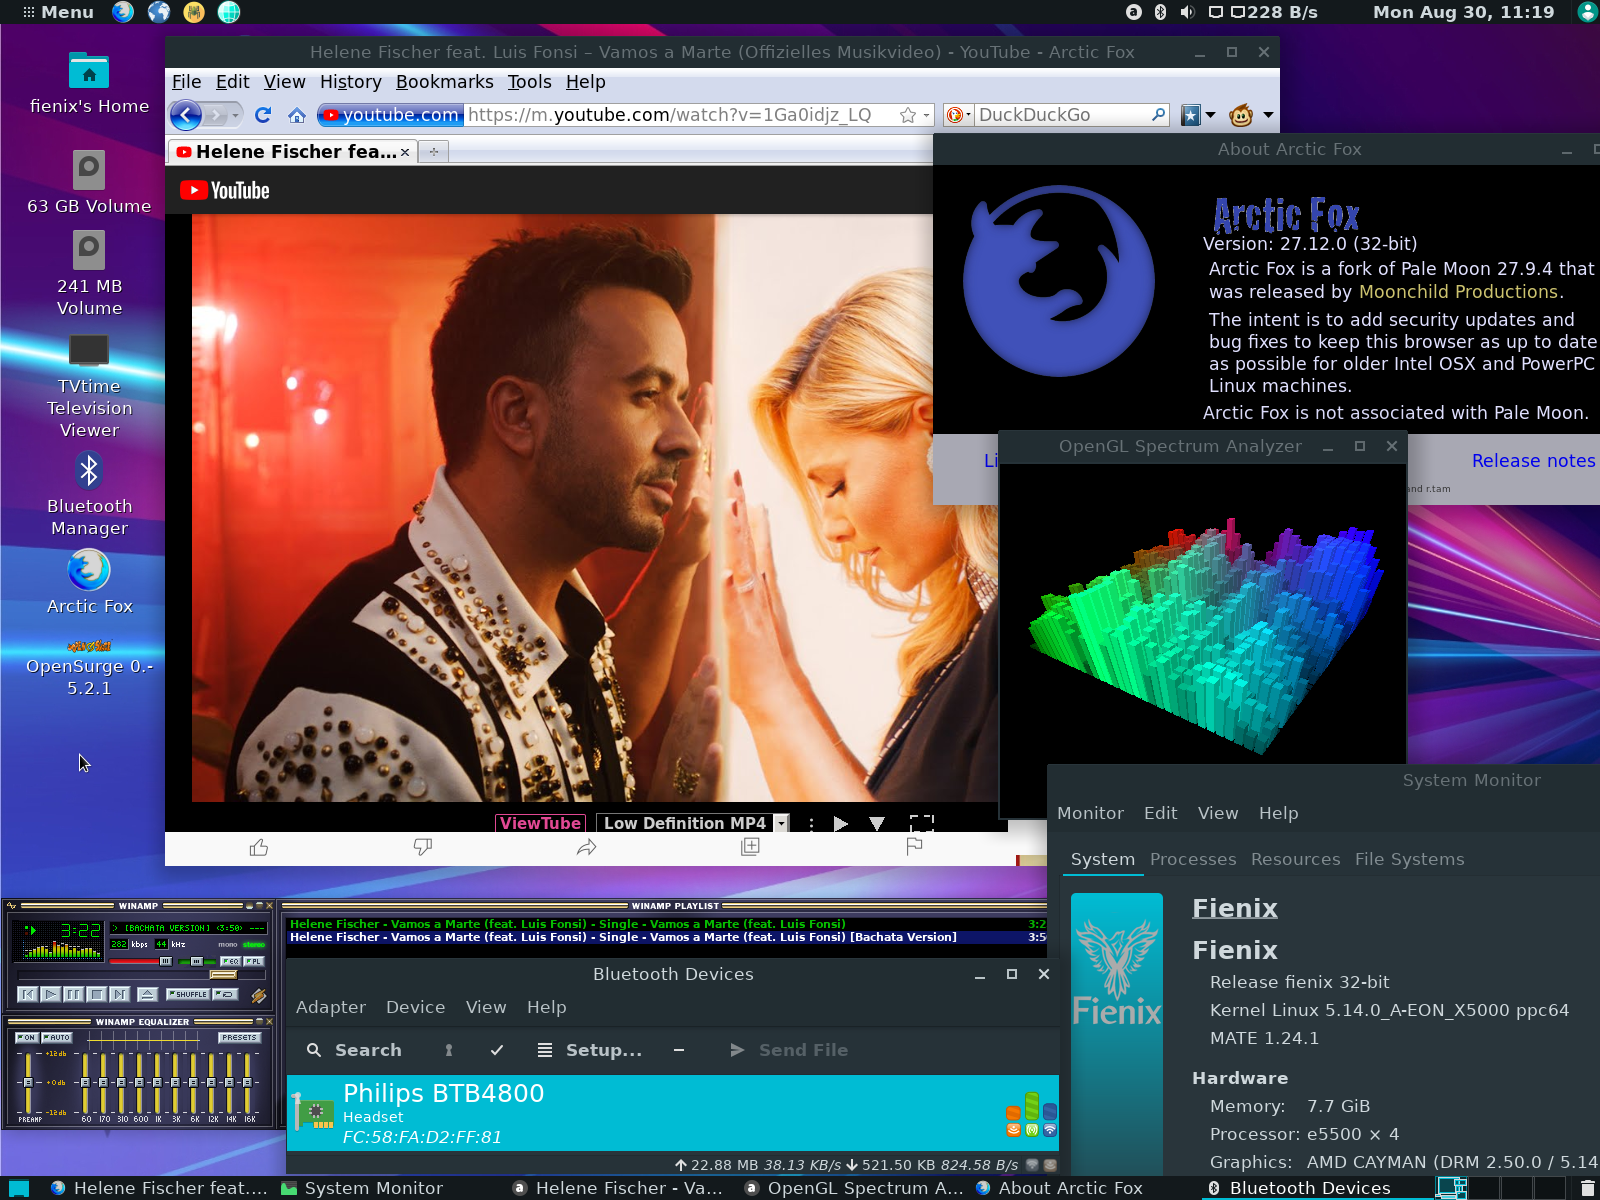
Task: Click the Bluetooth trust checkmark icon
Action: coord(497,1050)
